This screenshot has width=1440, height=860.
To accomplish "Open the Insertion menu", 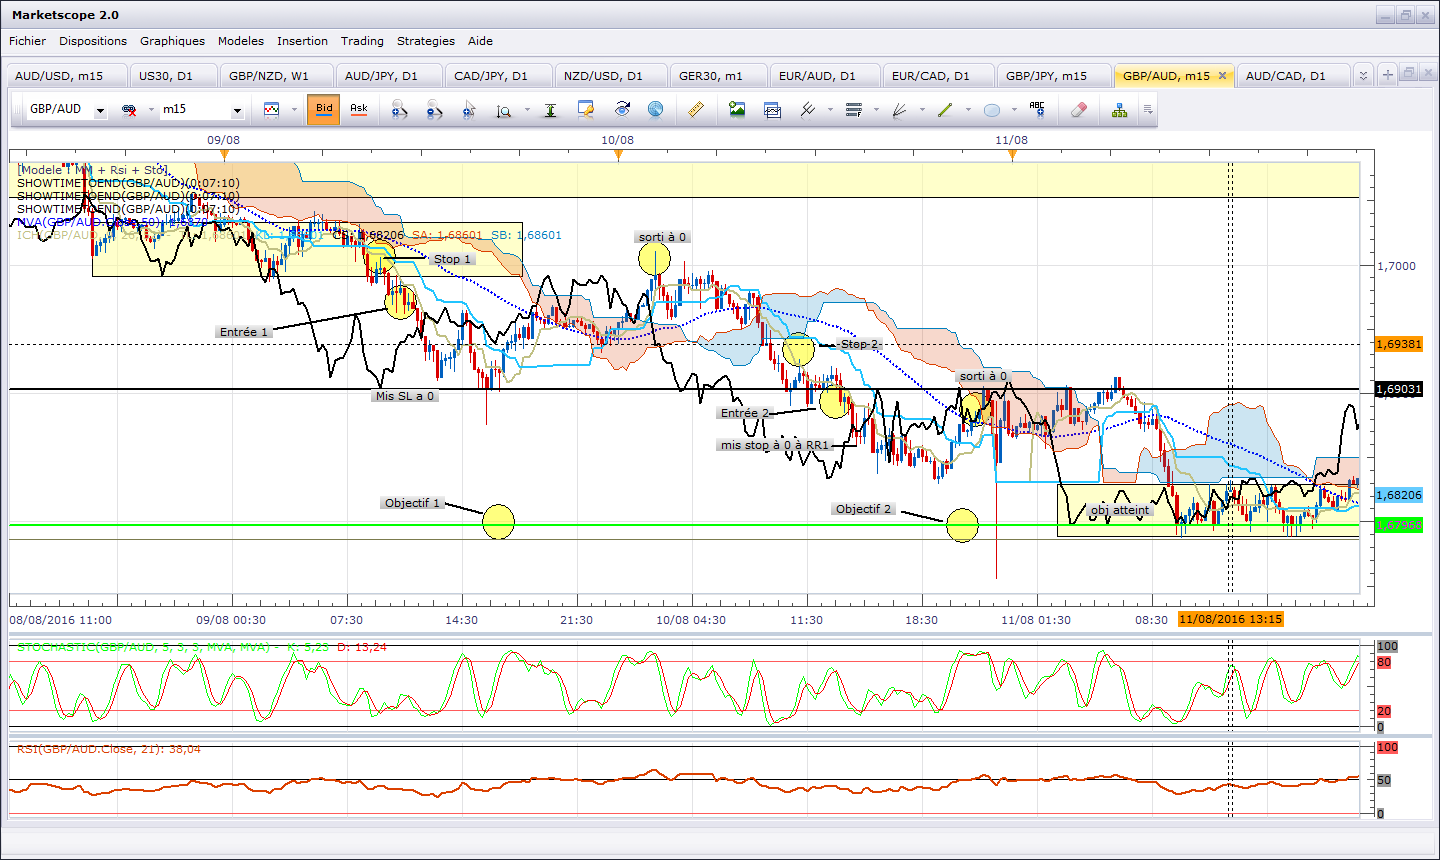I will (x=302, y=41).
